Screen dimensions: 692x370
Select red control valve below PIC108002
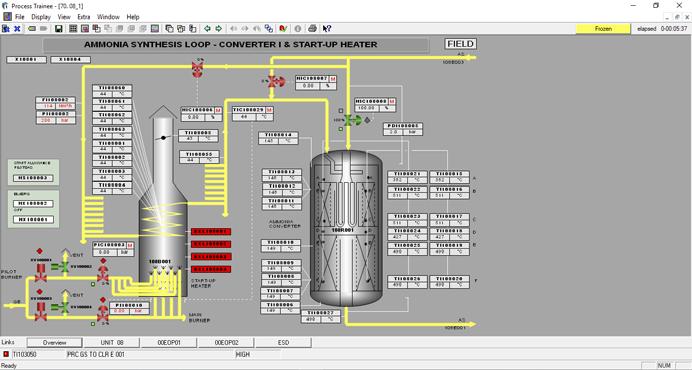[x=103, y=274]
